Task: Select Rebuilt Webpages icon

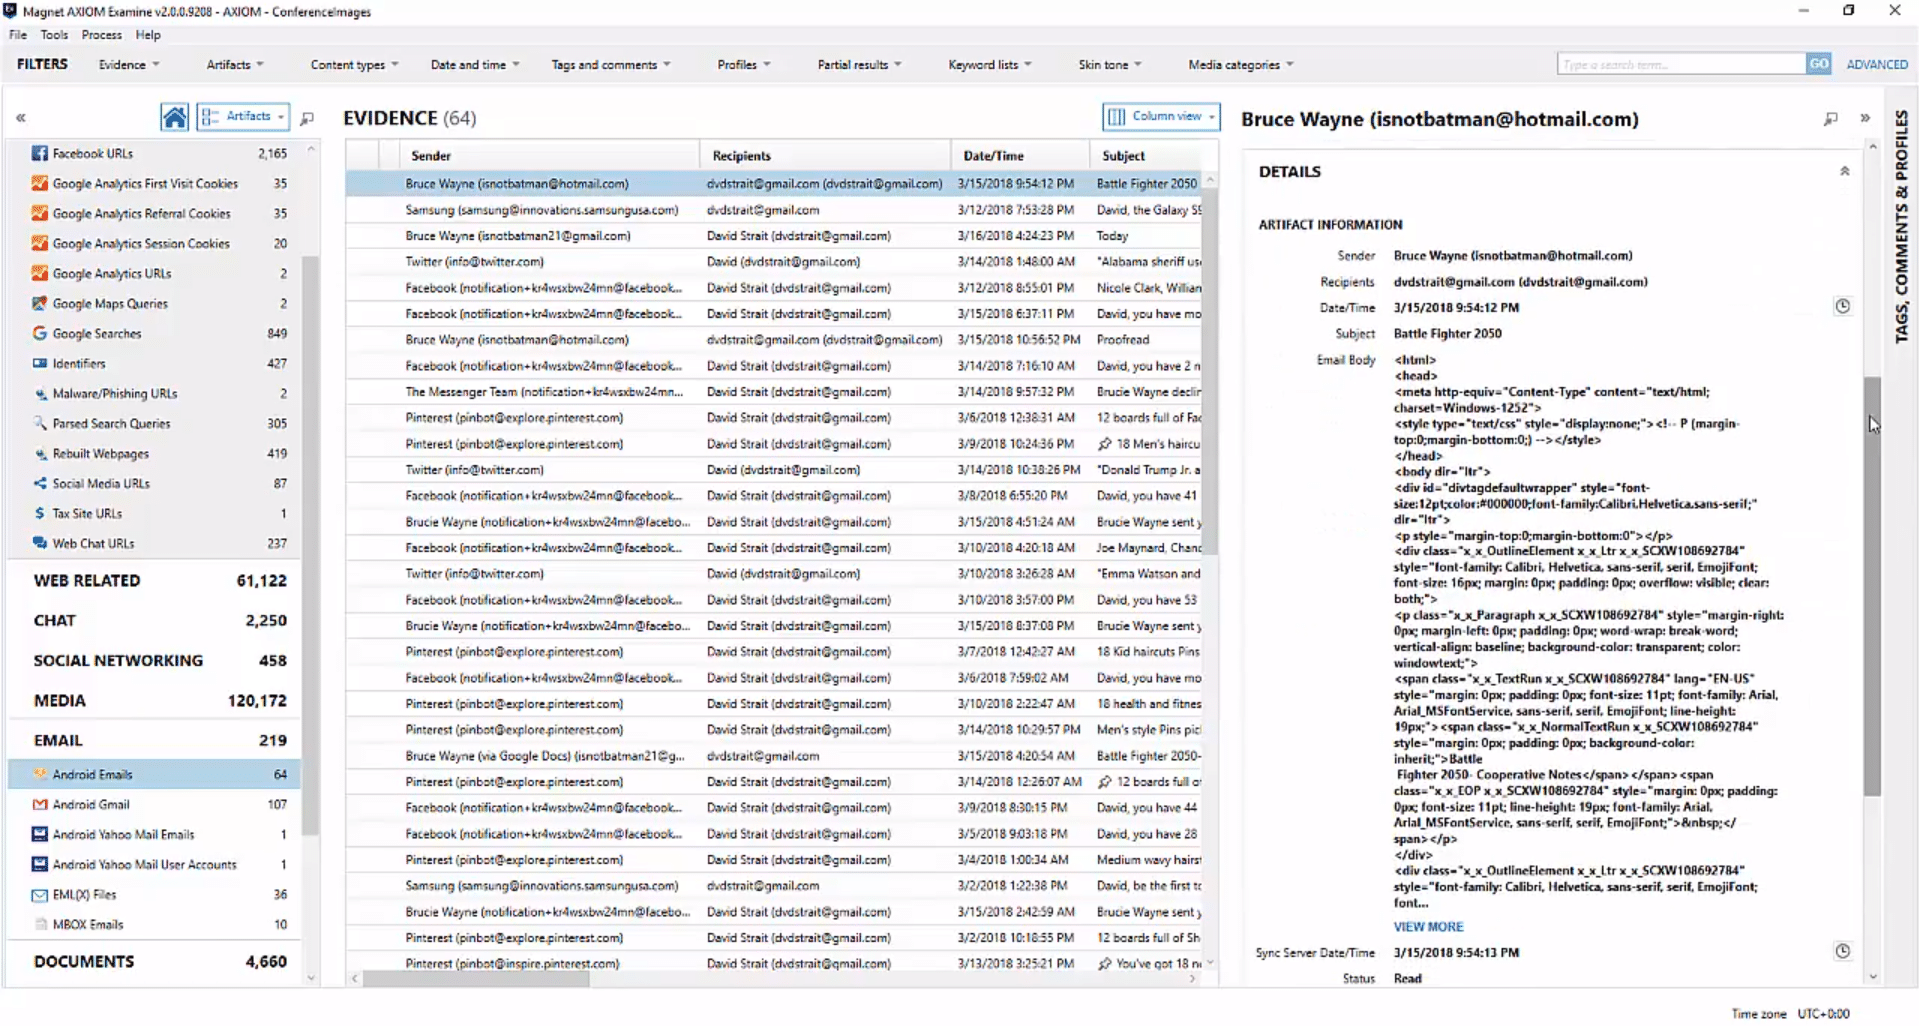Action: pyautogui.click(x=40, y=453)
